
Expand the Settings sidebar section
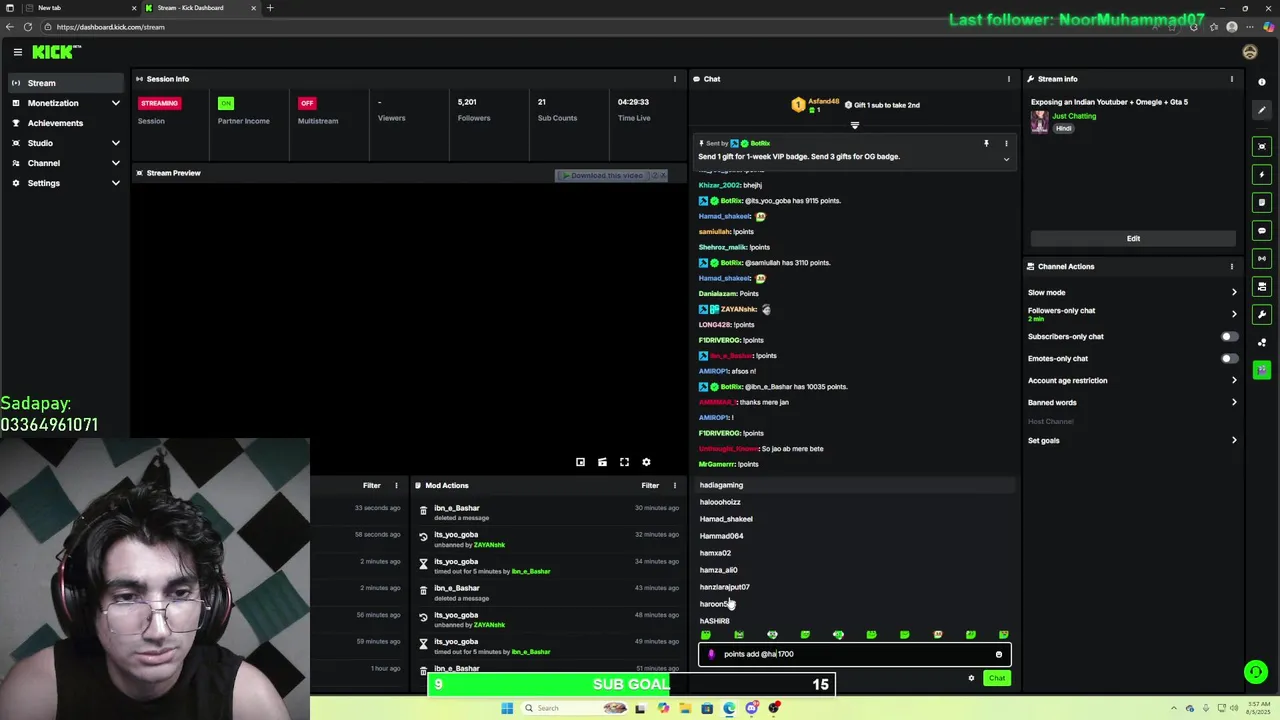(x=65, y=183)
